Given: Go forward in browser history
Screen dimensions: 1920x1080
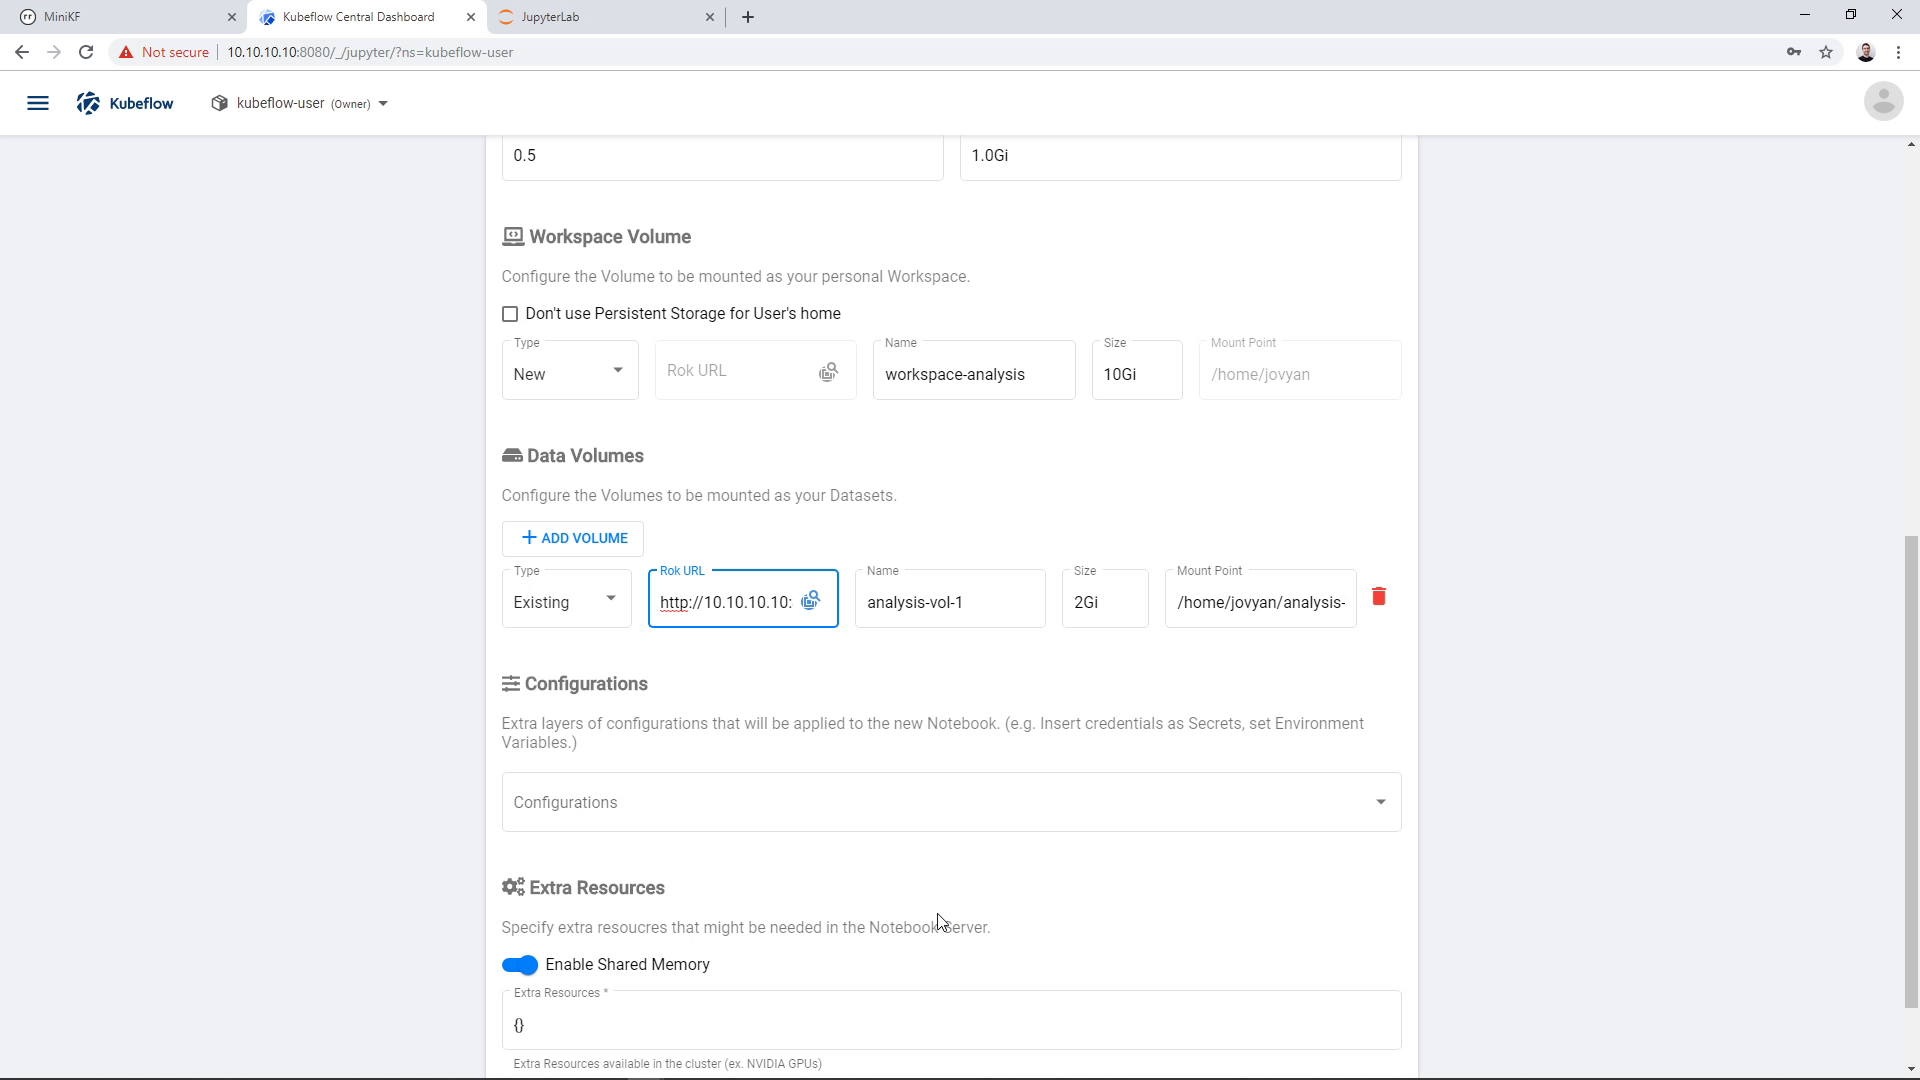Looking at the screenshot, I should 54,52.
